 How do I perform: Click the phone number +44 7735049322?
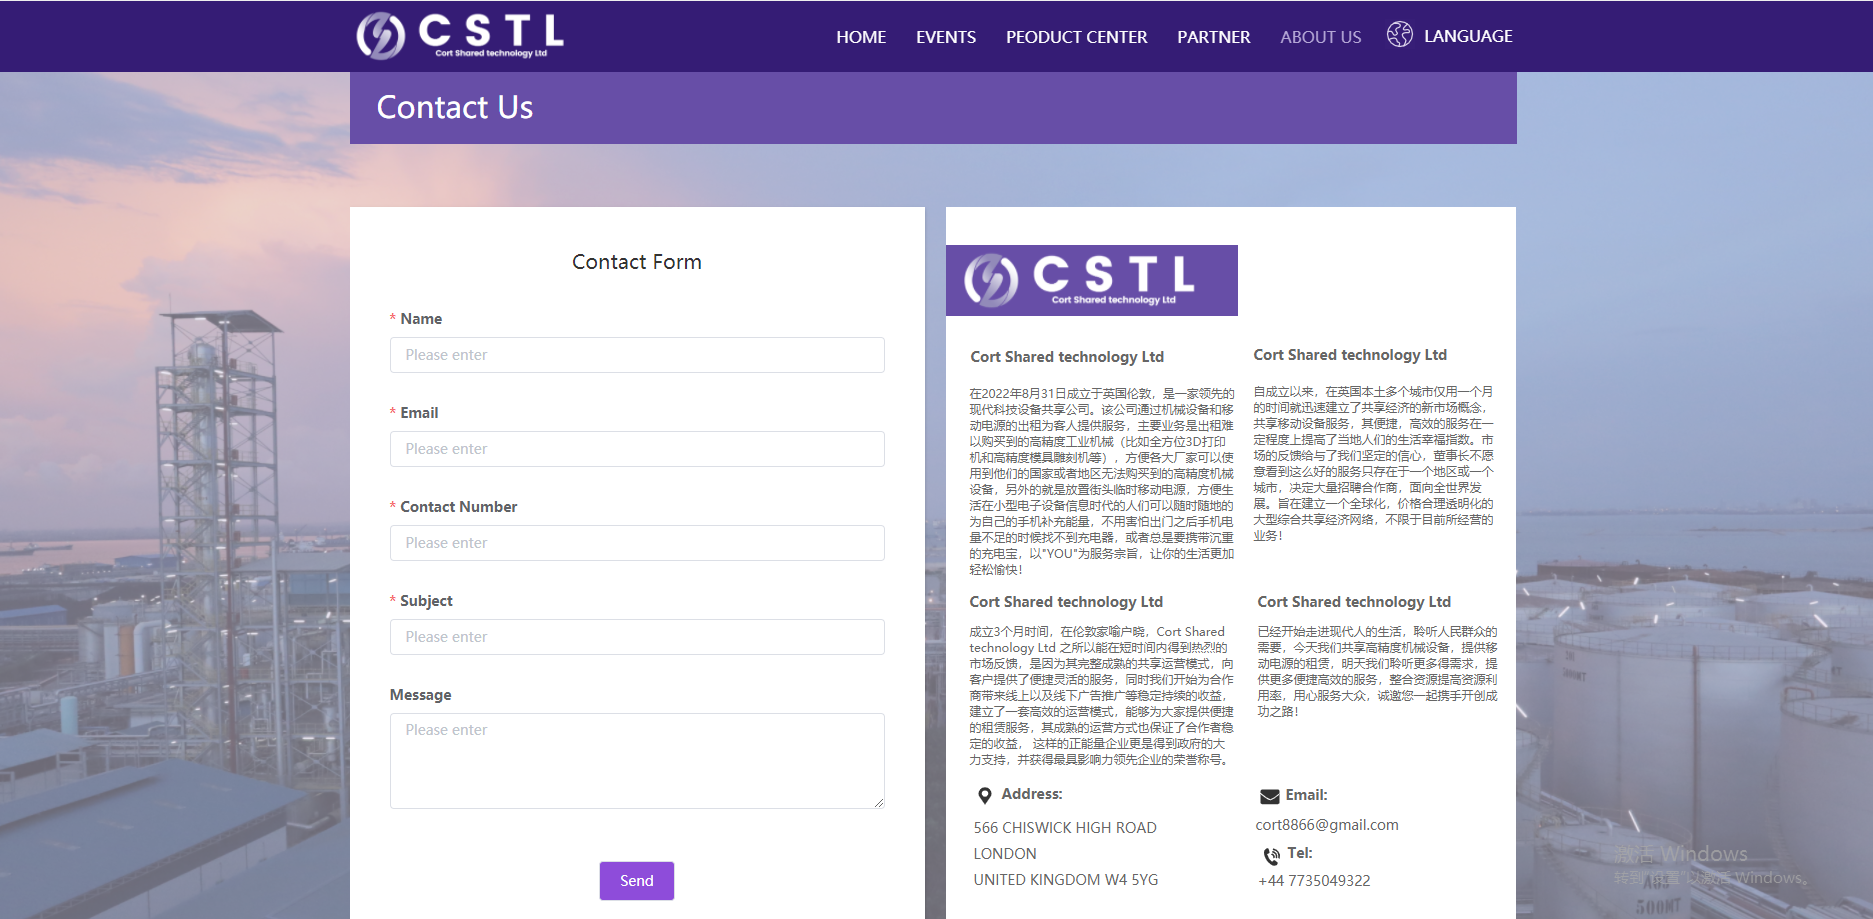click(1313, 880)
